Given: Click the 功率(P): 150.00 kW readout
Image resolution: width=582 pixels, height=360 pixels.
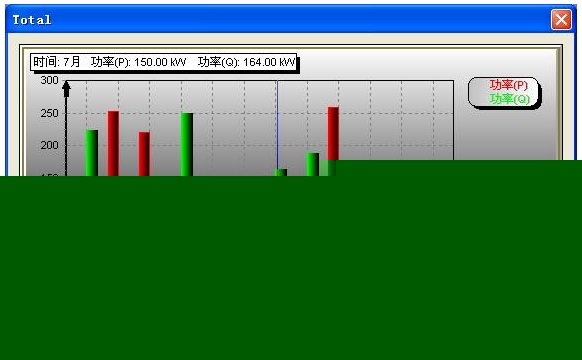Looking at the screenshot, I should click(138, 62).
